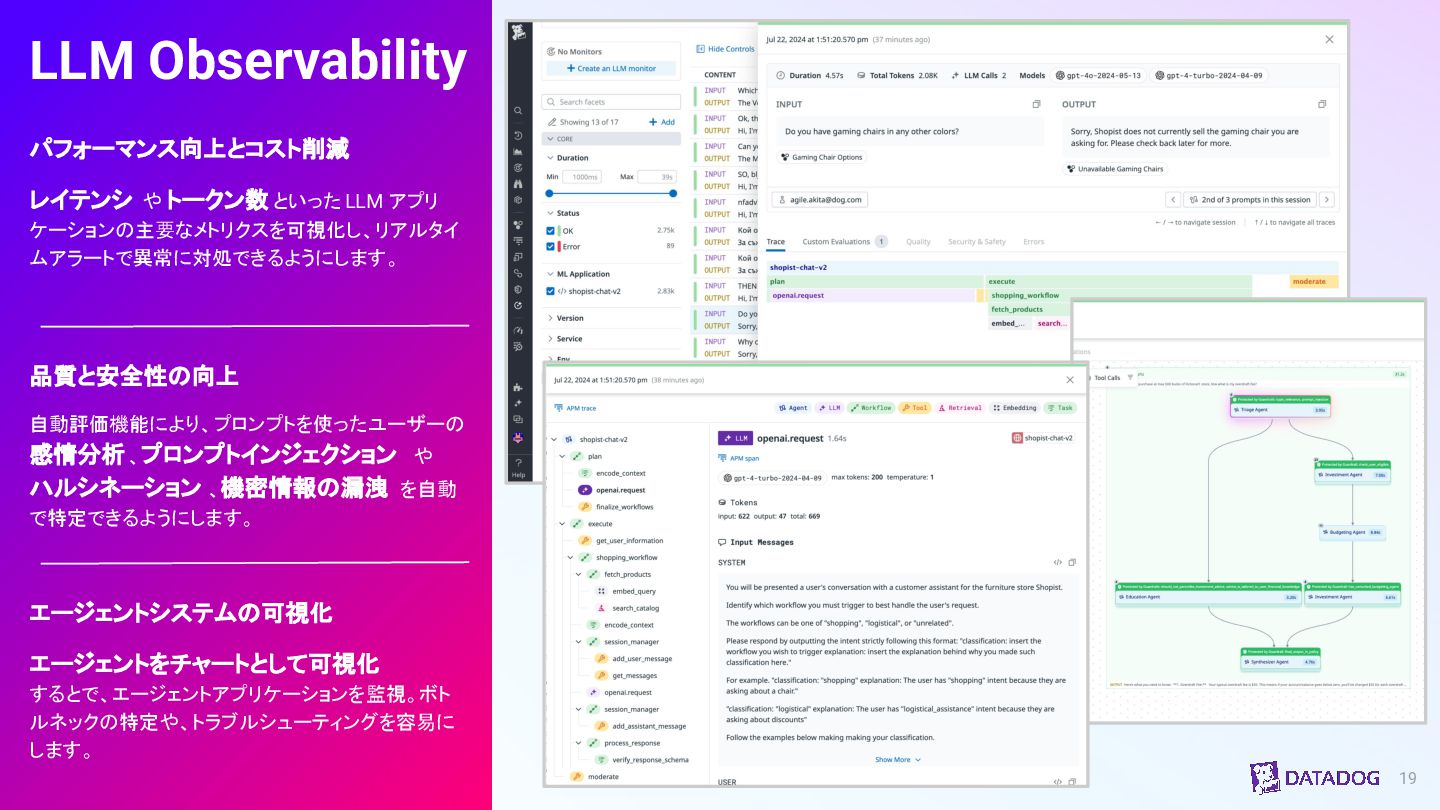Copy the INPUT message with copy icon
The width and height of the screenshot is (1440, 810).
[x=1037, y=104]
